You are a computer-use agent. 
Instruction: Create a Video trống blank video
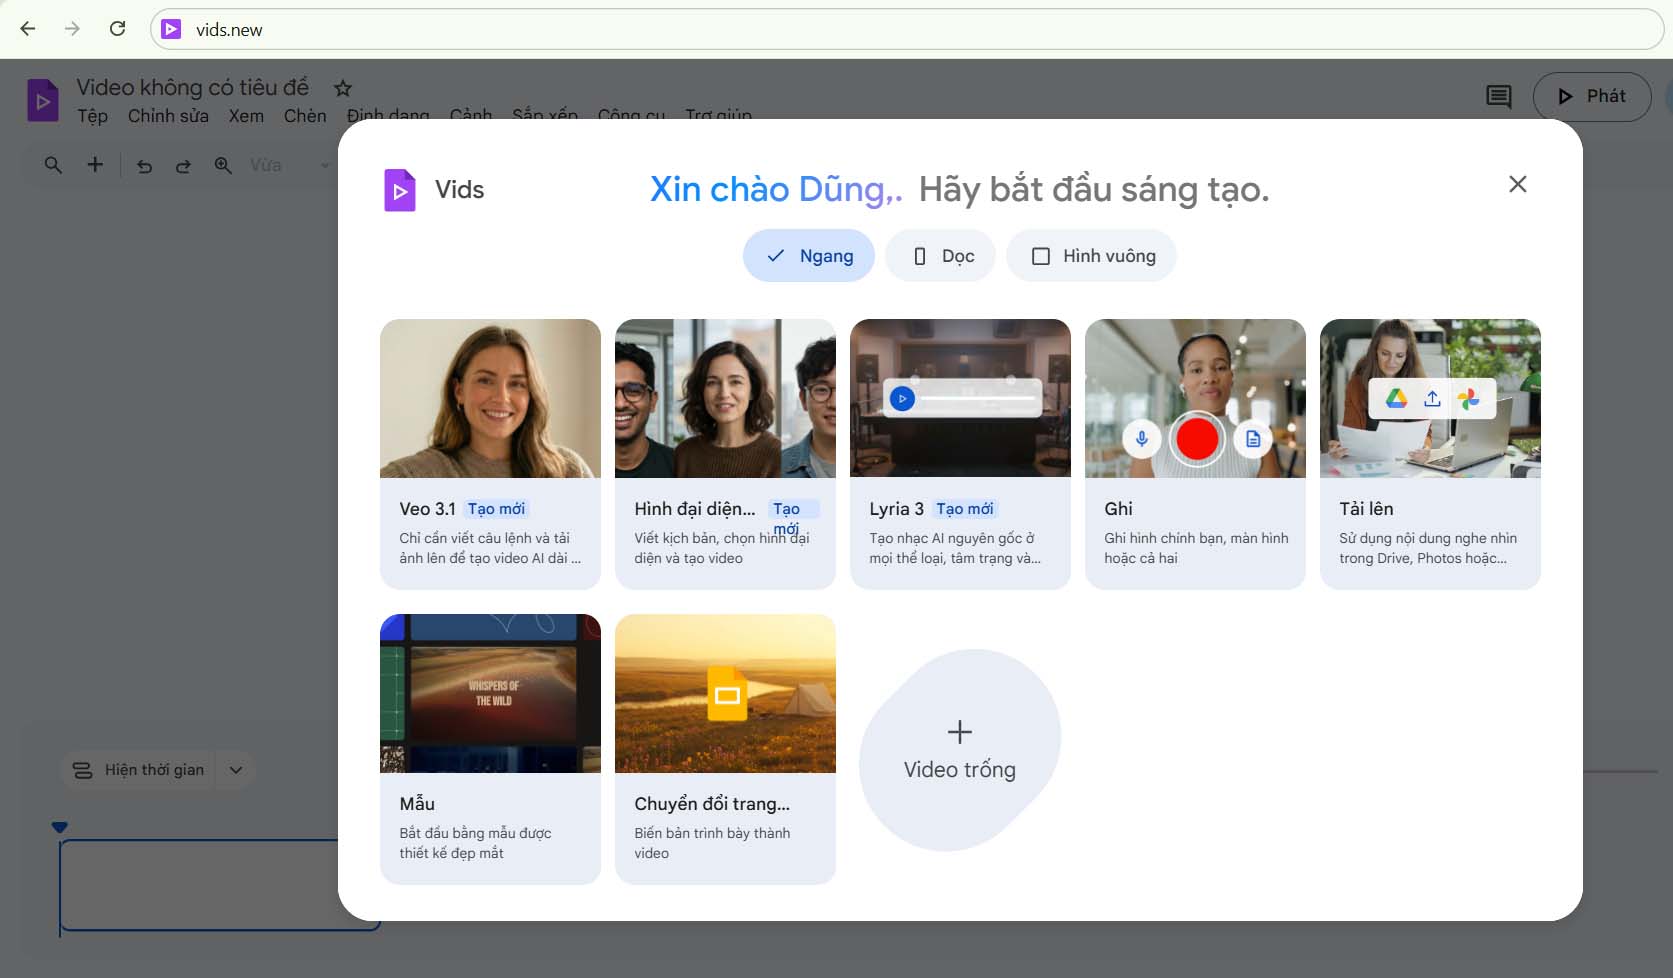pyautogui.click(x=959, y=750)
